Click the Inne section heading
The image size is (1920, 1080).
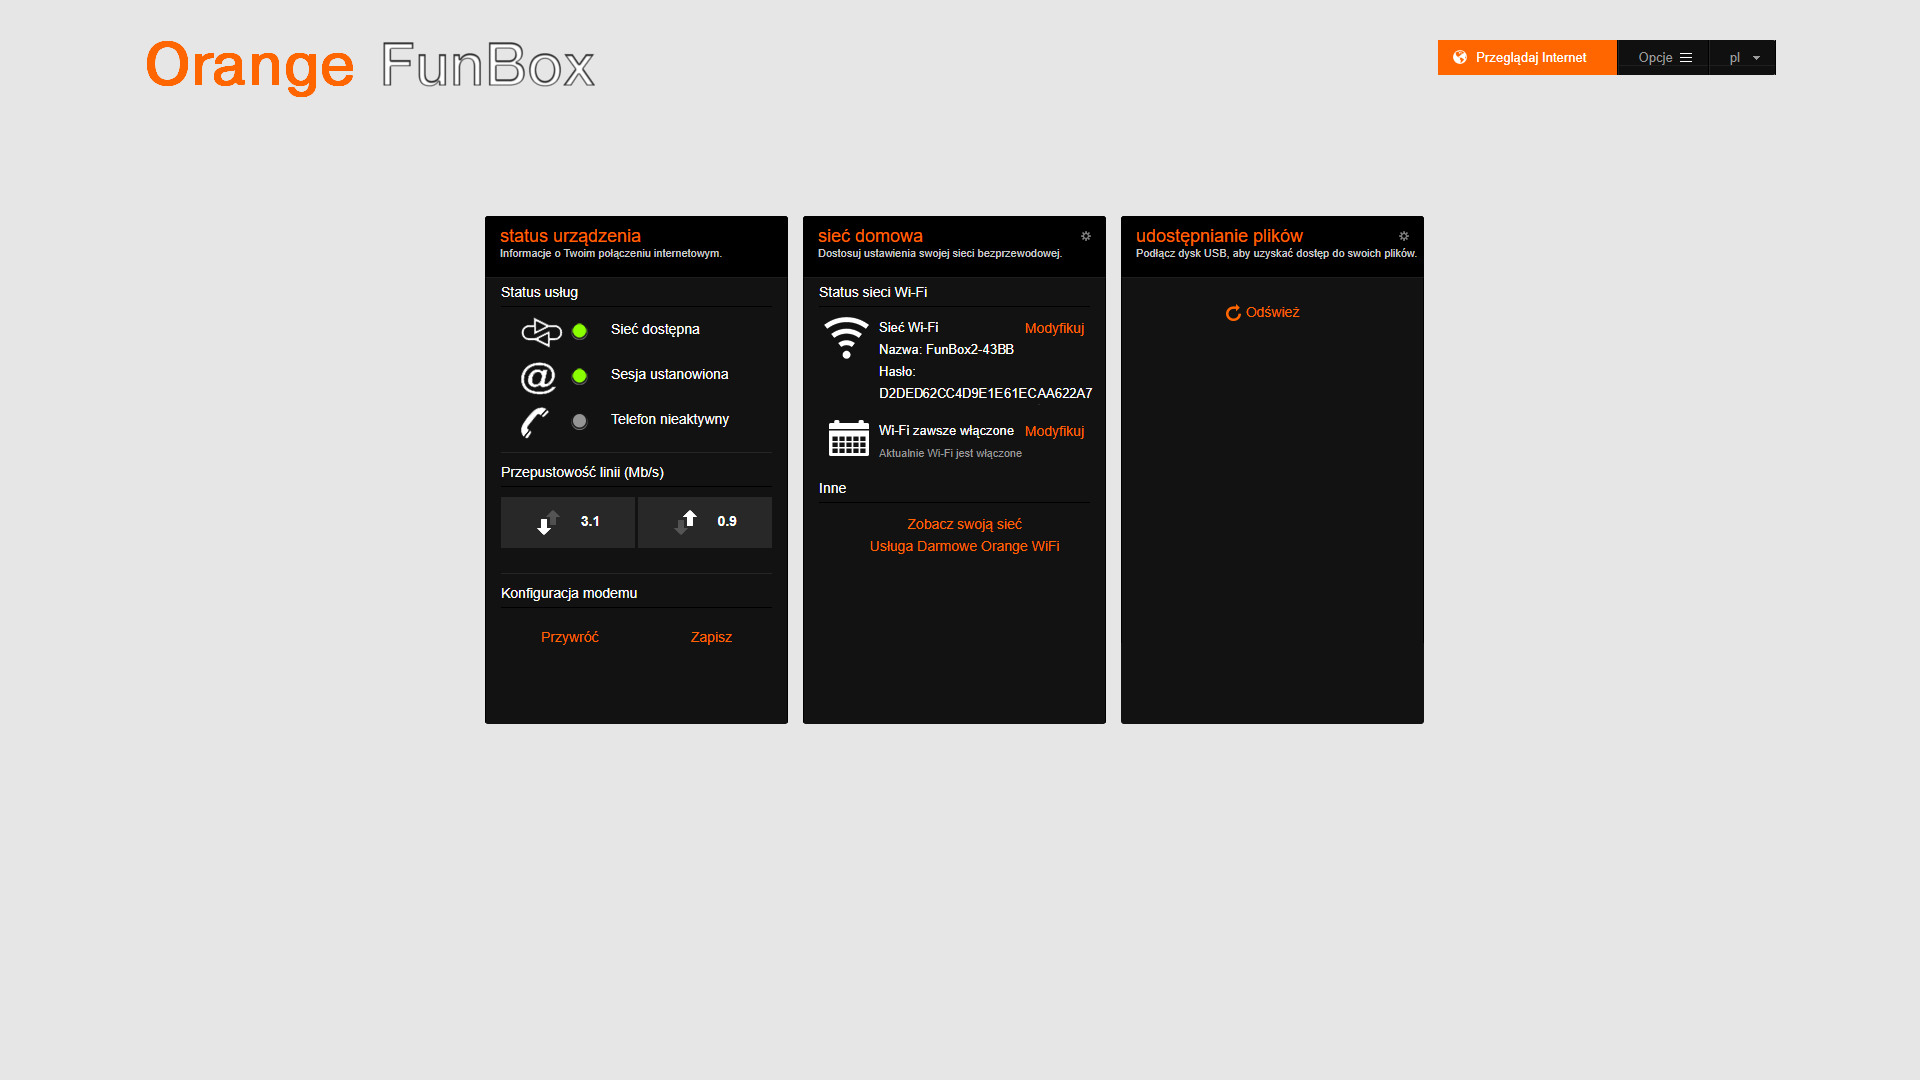point(832,488)
